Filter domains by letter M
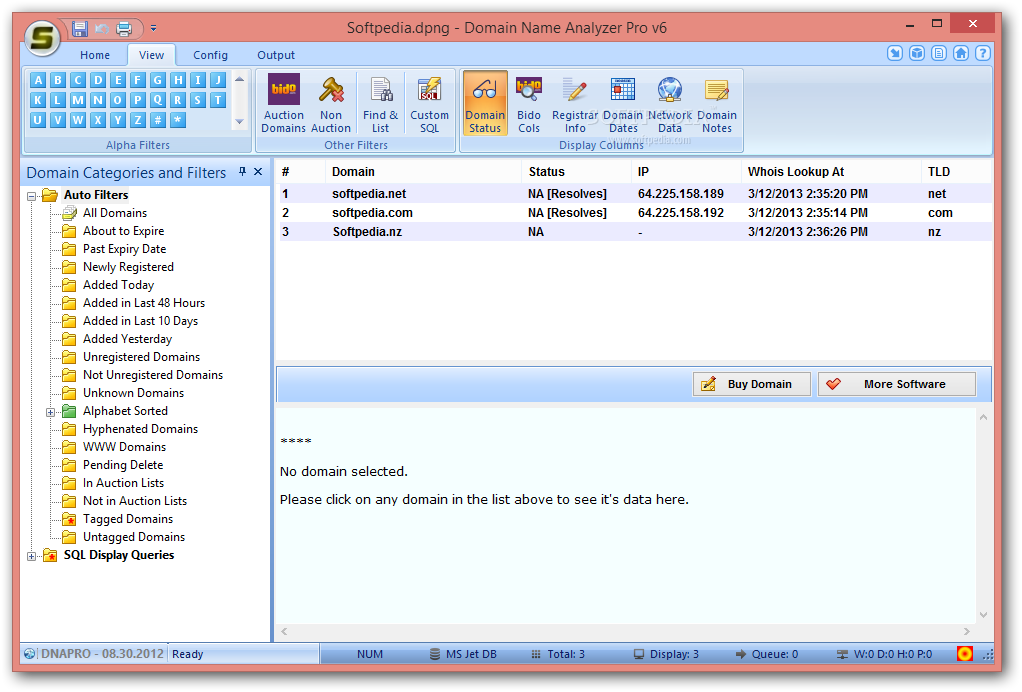The image size is (1022, 692). [x=78, y=100]
